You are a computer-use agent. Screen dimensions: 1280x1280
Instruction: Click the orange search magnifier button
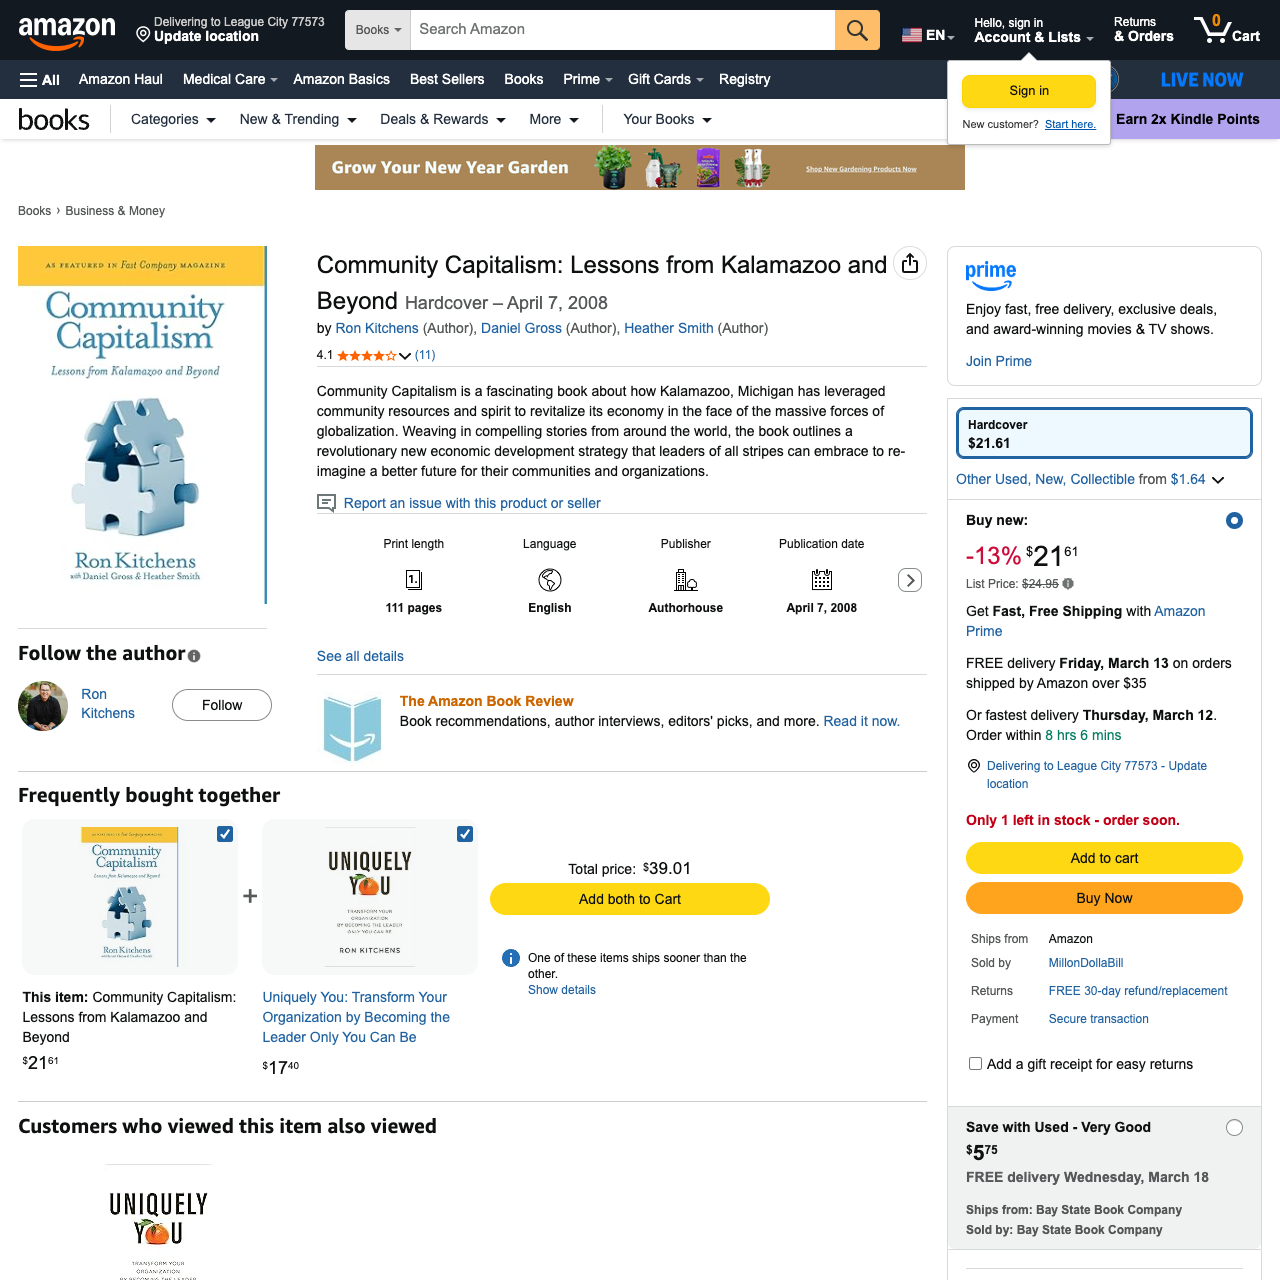857,30
